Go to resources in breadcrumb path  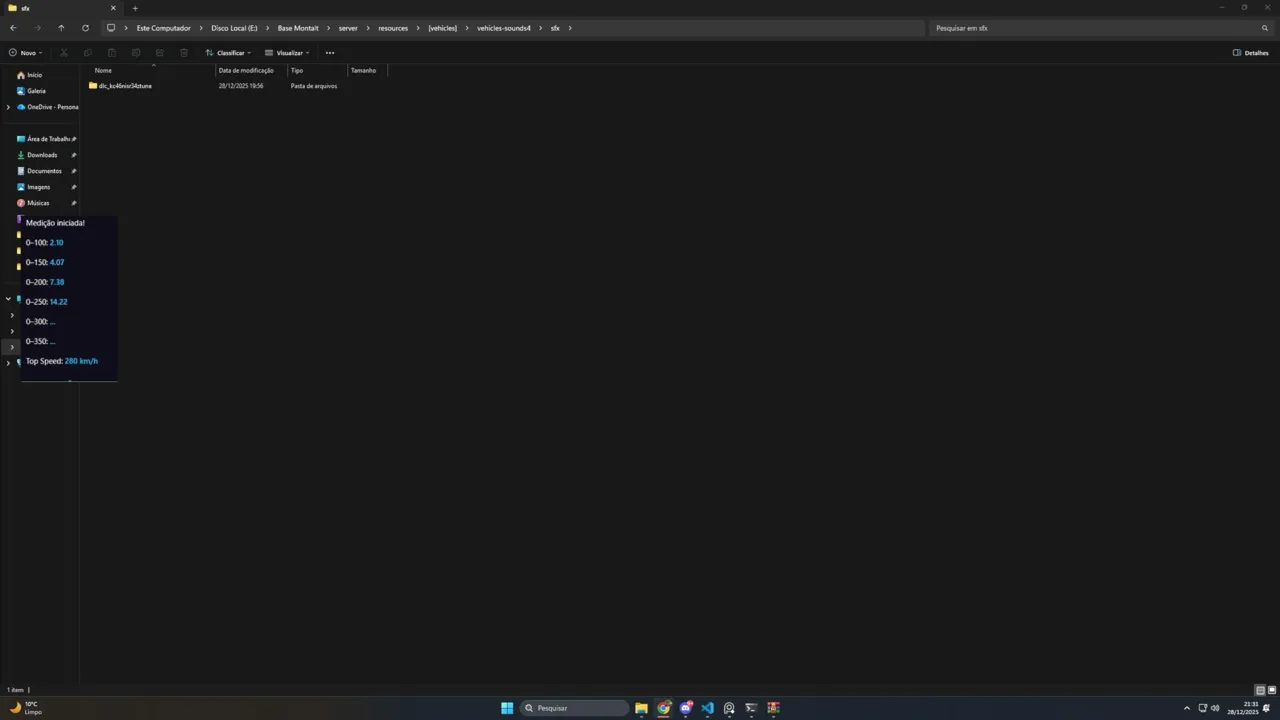(x=393, y=28)
